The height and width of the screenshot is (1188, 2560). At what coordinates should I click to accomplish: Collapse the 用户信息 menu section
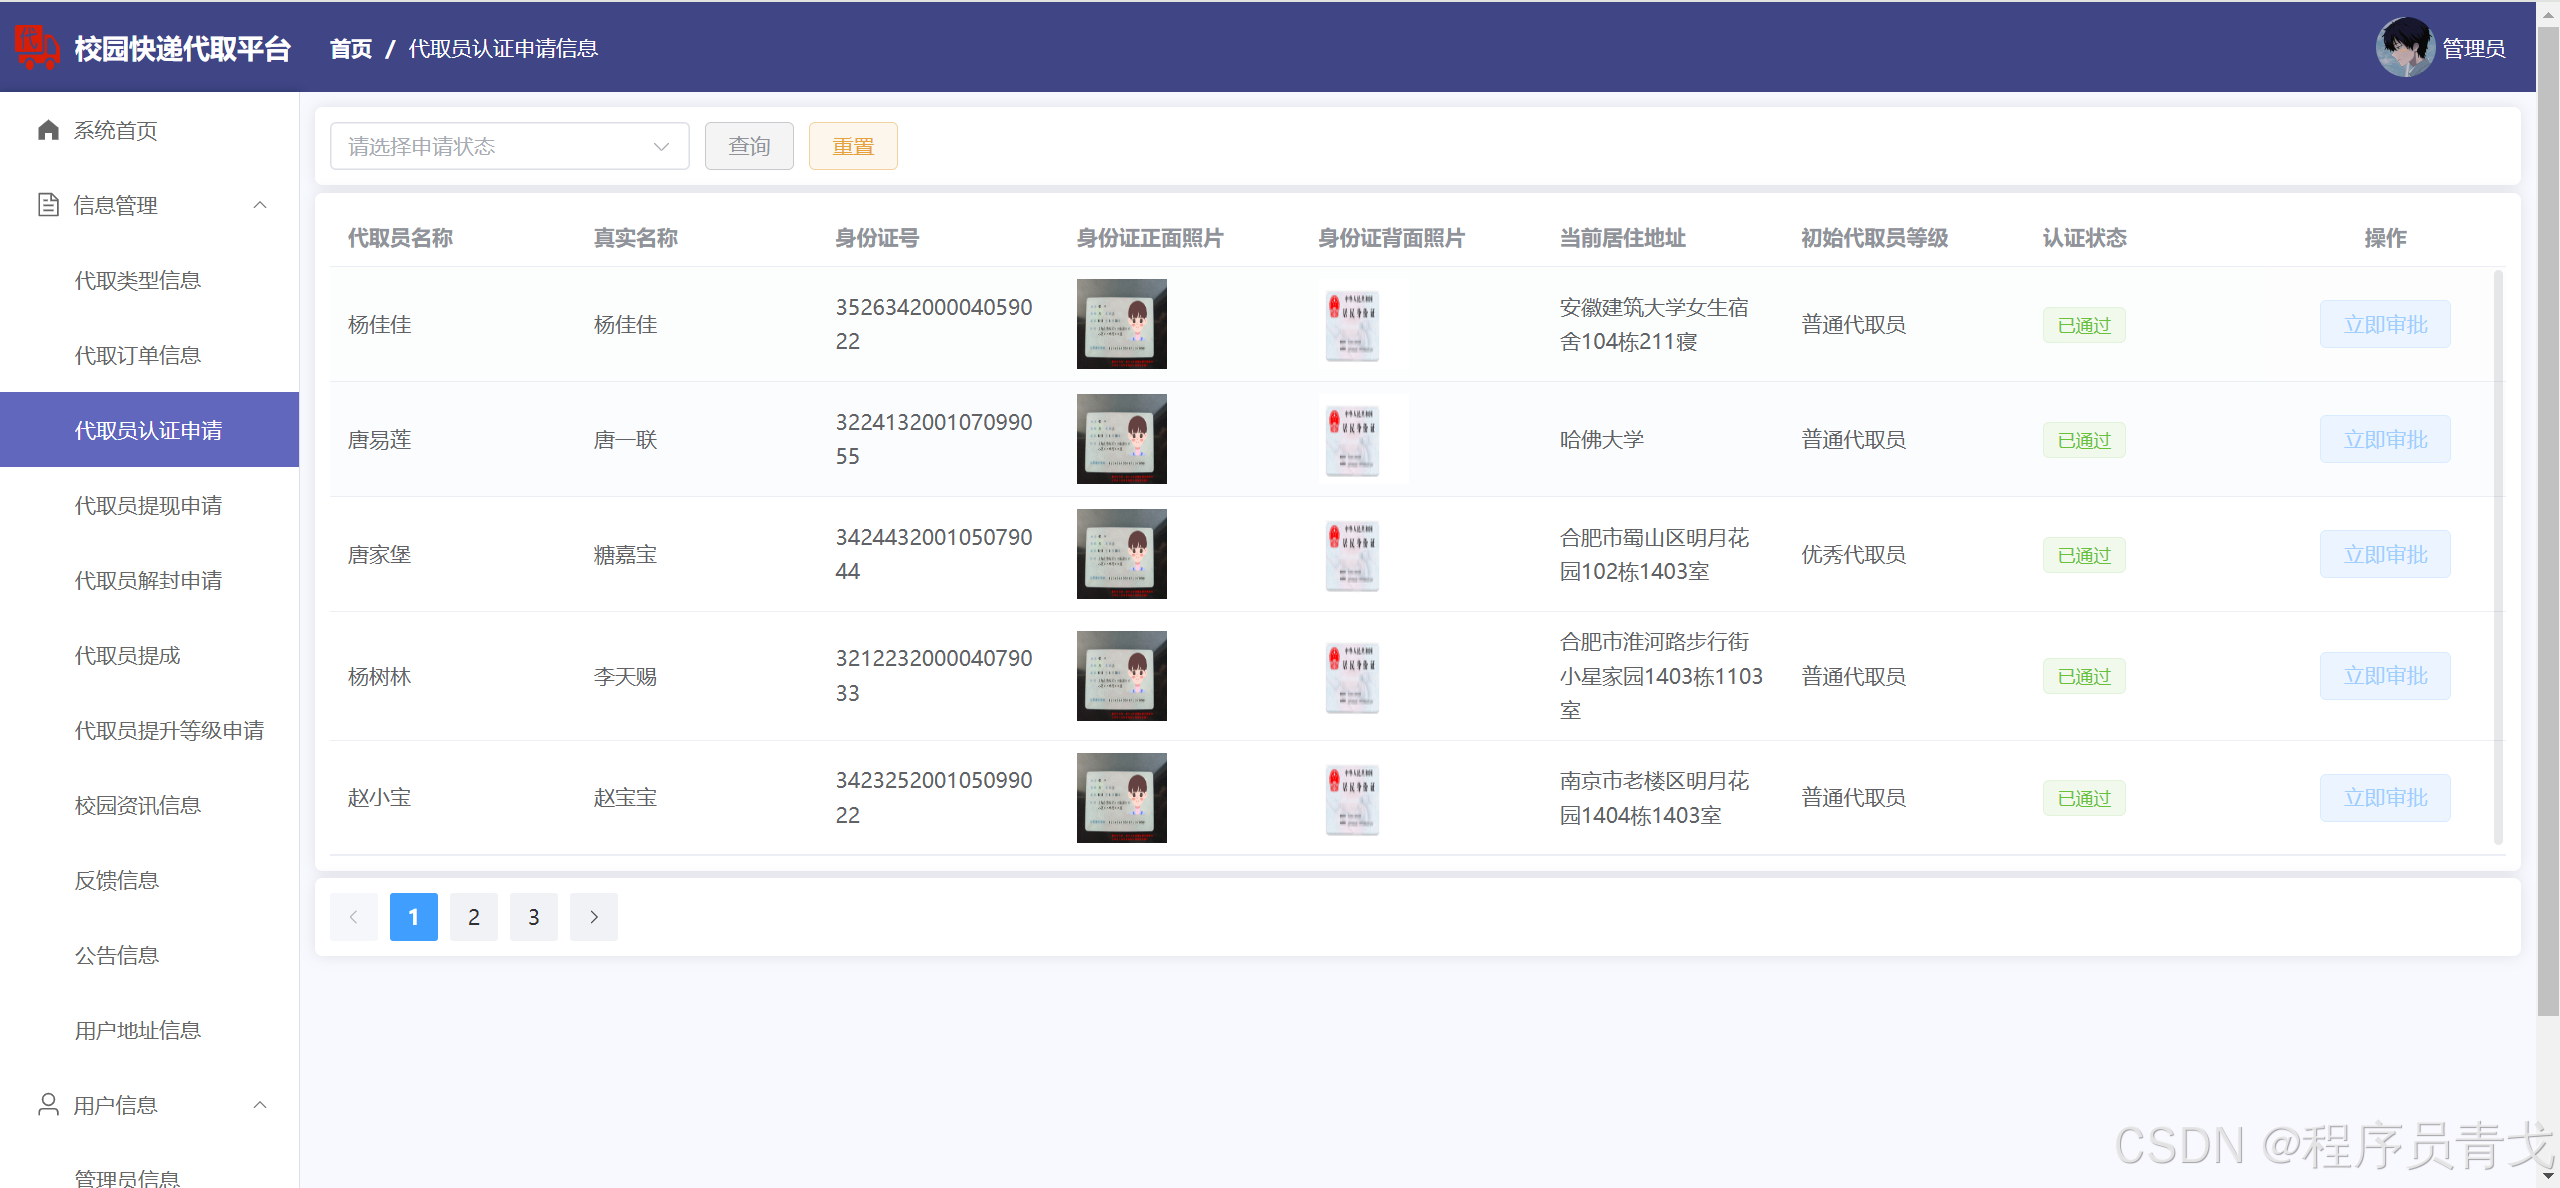260,1105
